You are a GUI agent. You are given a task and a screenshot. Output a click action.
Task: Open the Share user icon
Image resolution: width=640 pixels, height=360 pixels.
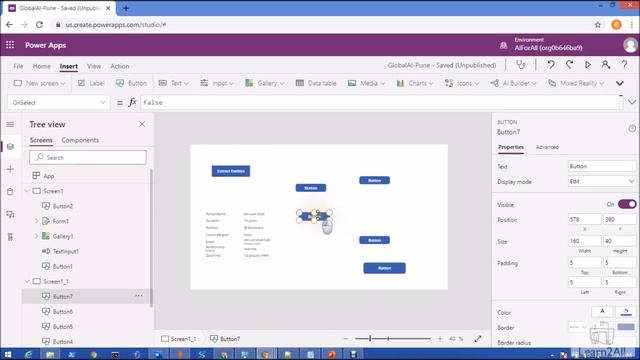pyautogui.click(x=606, y=65)
